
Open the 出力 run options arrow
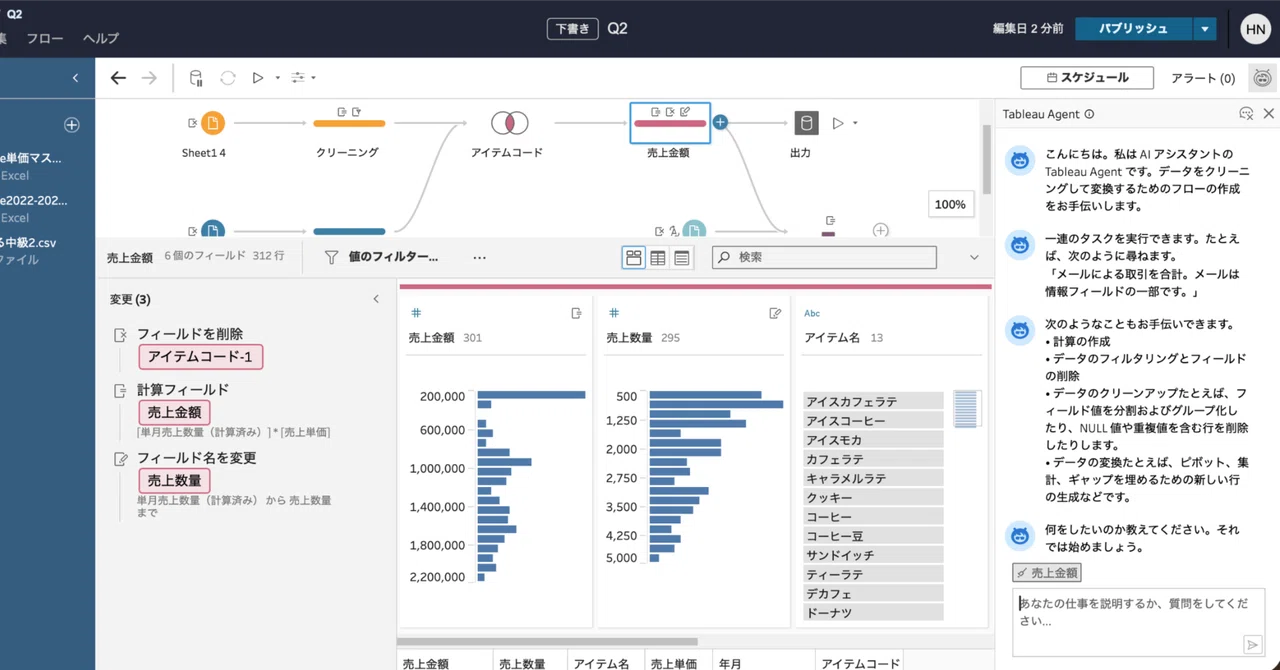point(855,123)
